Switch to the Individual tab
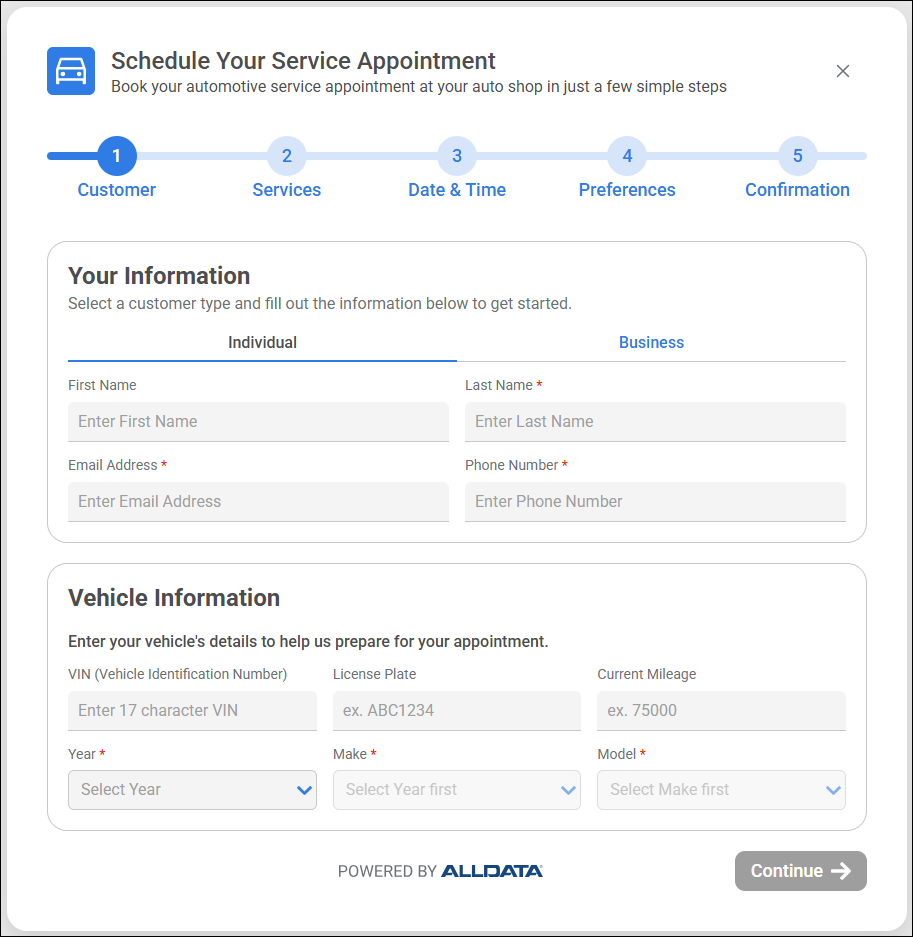The height and width of the screenshot is (937, 913). (x=262, y=343)
